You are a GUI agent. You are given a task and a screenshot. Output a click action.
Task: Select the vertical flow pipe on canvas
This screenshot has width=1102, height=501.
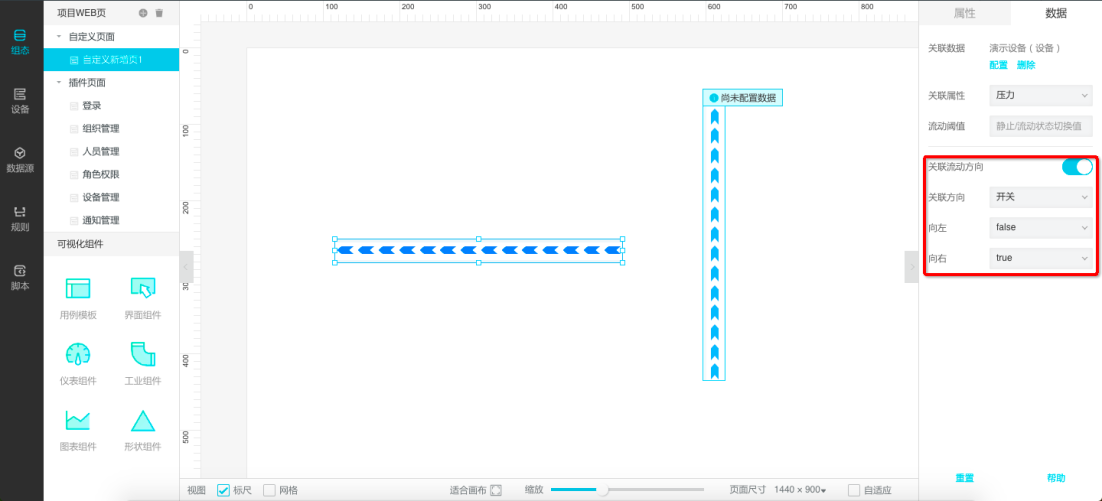tap(713, 243)
